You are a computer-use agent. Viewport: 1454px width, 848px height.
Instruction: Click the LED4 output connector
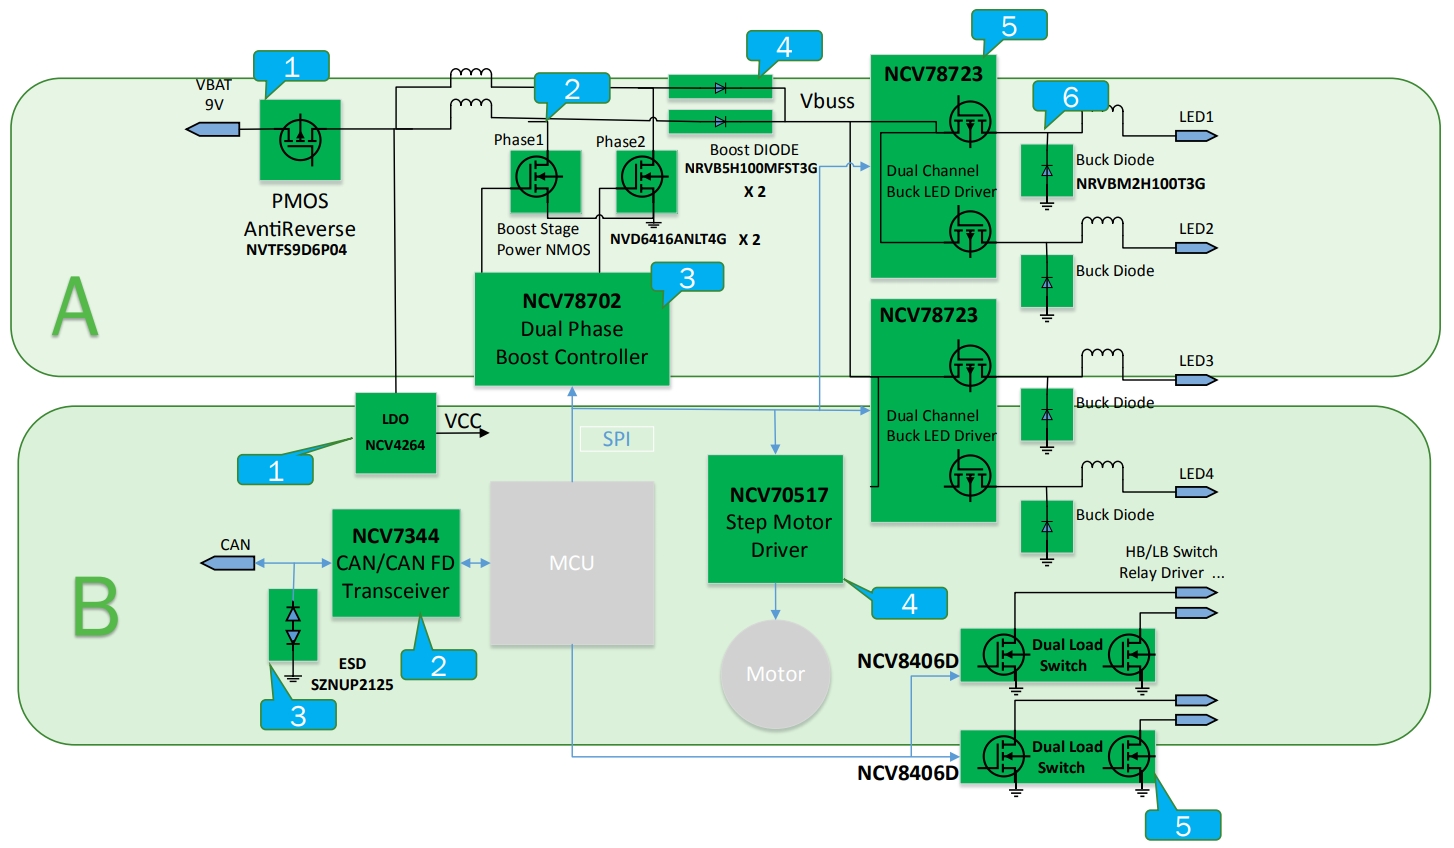pos(1196,492)
